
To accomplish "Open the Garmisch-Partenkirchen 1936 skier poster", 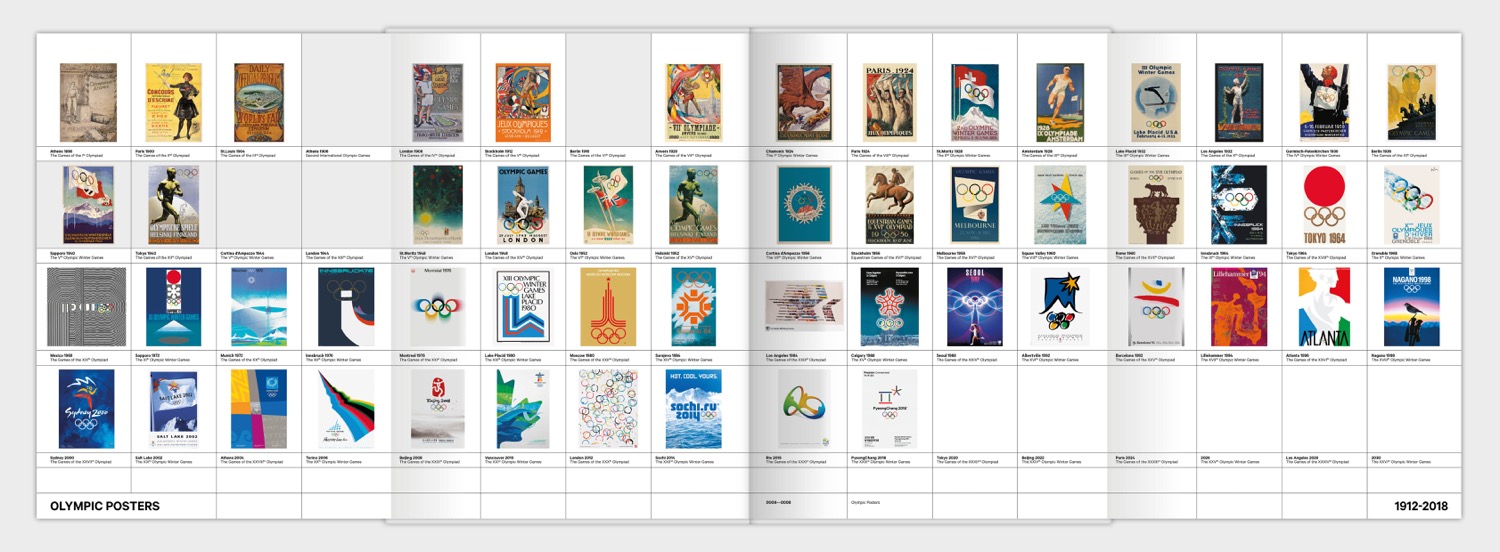I will [x=1325, y=103].
